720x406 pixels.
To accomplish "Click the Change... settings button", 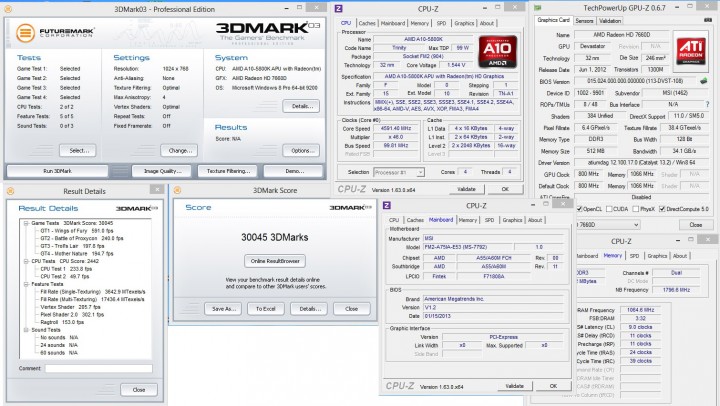I will click(180, 150).
